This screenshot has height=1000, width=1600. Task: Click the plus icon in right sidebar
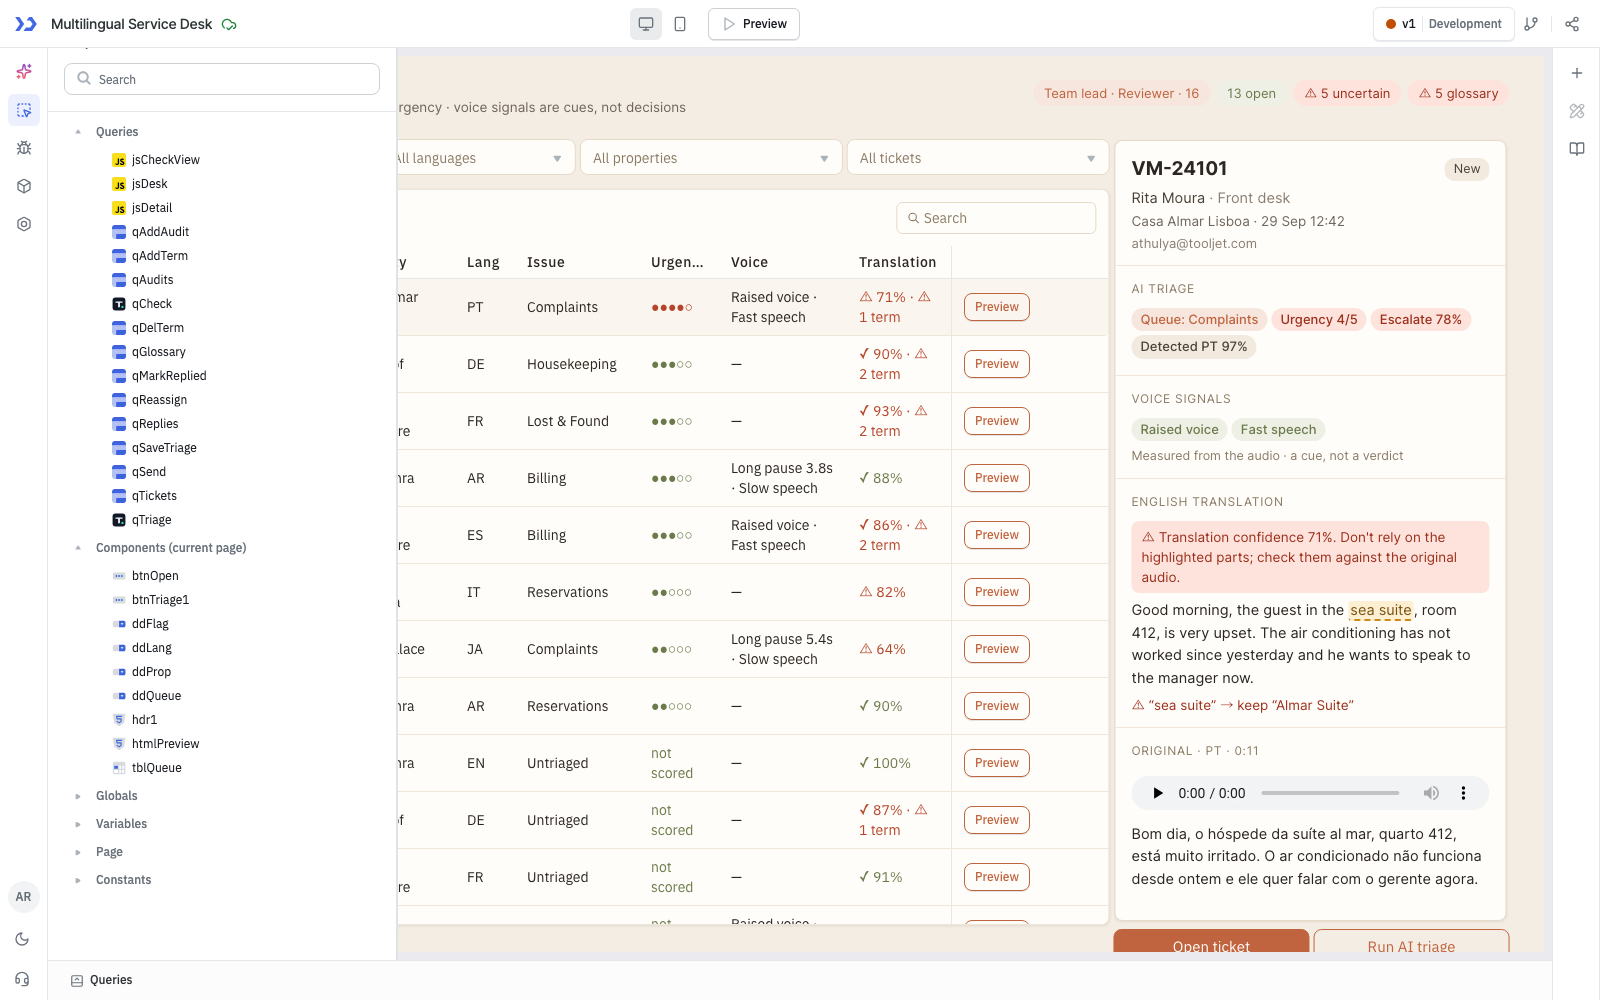pyautogui.click(x=1577, y=73)
